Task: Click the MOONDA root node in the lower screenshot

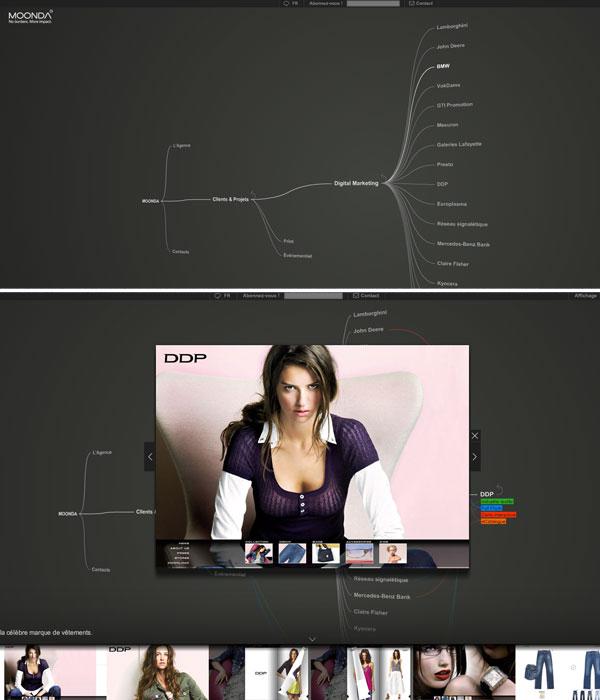Action: pos(68,514)
